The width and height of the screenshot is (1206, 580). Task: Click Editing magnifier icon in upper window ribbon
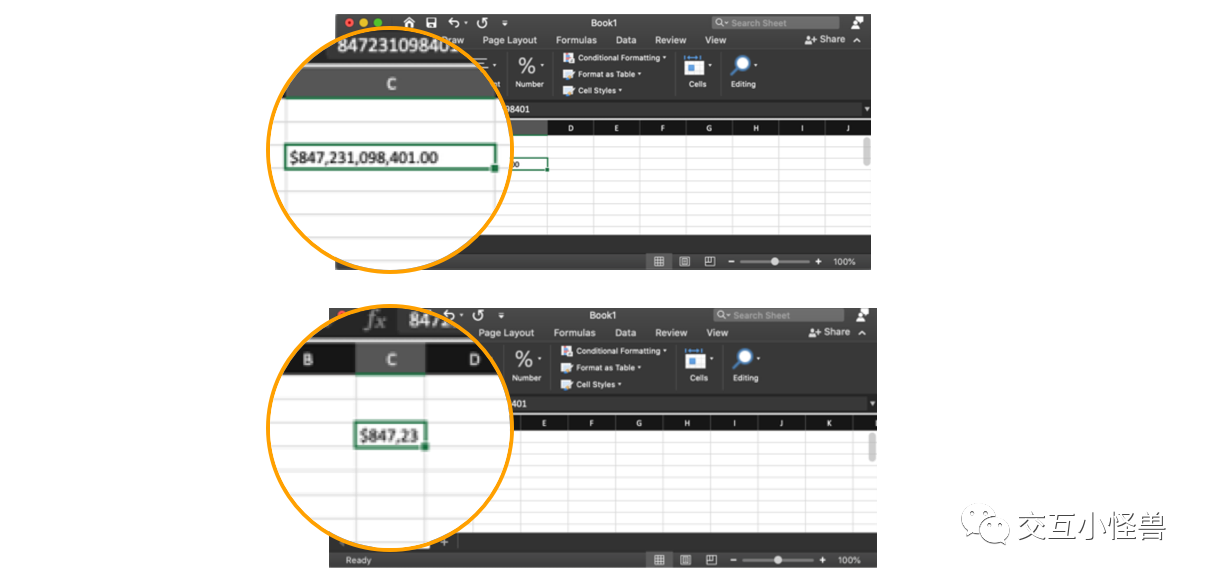(742, 67)
